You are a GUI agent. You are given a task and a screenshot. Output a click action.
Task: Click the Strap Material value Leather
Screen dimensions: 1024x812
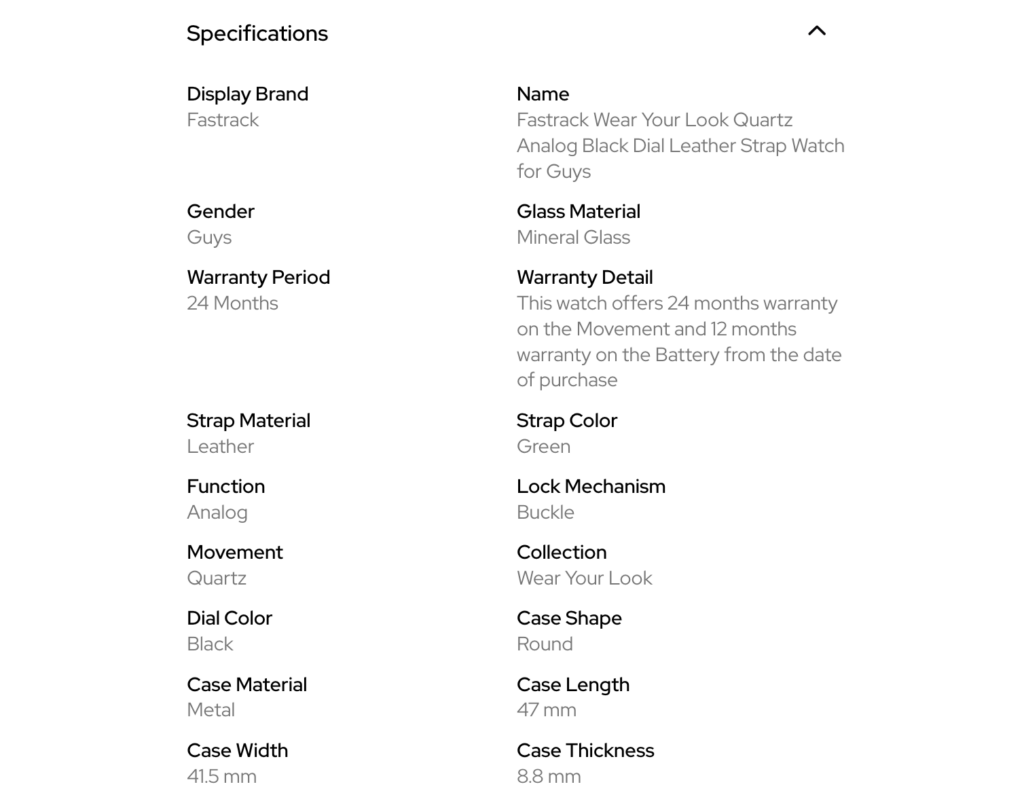pyautogui.click(x=220, y=447)
